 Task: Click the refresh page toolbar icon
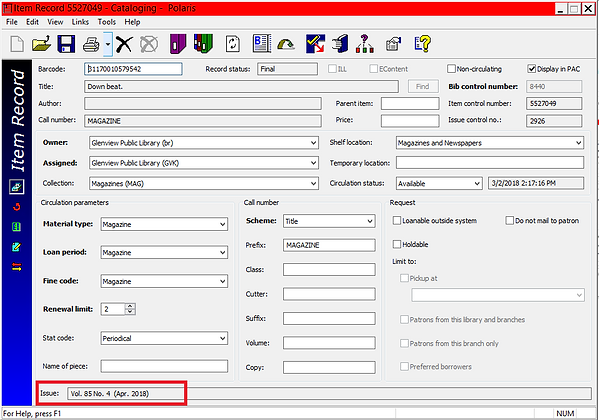click(233, 44)
